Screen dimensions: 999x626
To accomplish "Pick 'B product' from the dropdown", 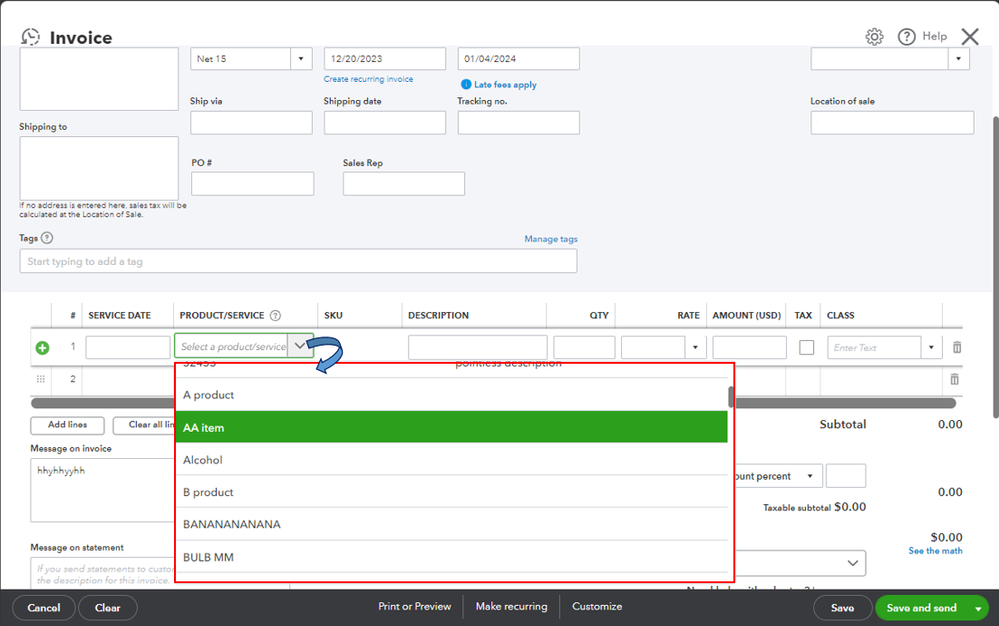I will pyautogui.click(x=452, y=492).
